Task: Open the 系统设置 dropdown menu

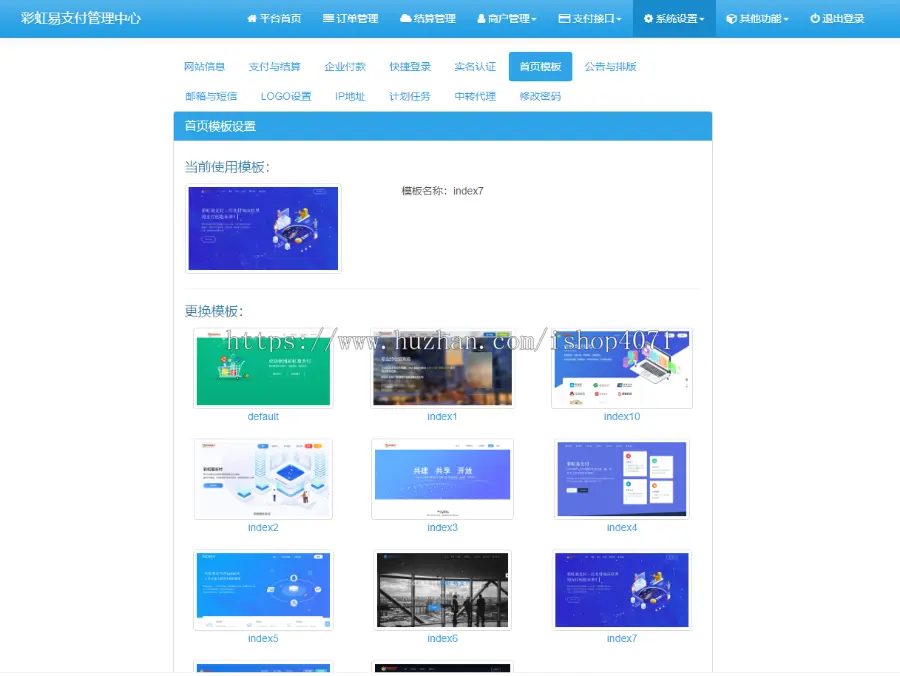Action: [x=674, y=18]
